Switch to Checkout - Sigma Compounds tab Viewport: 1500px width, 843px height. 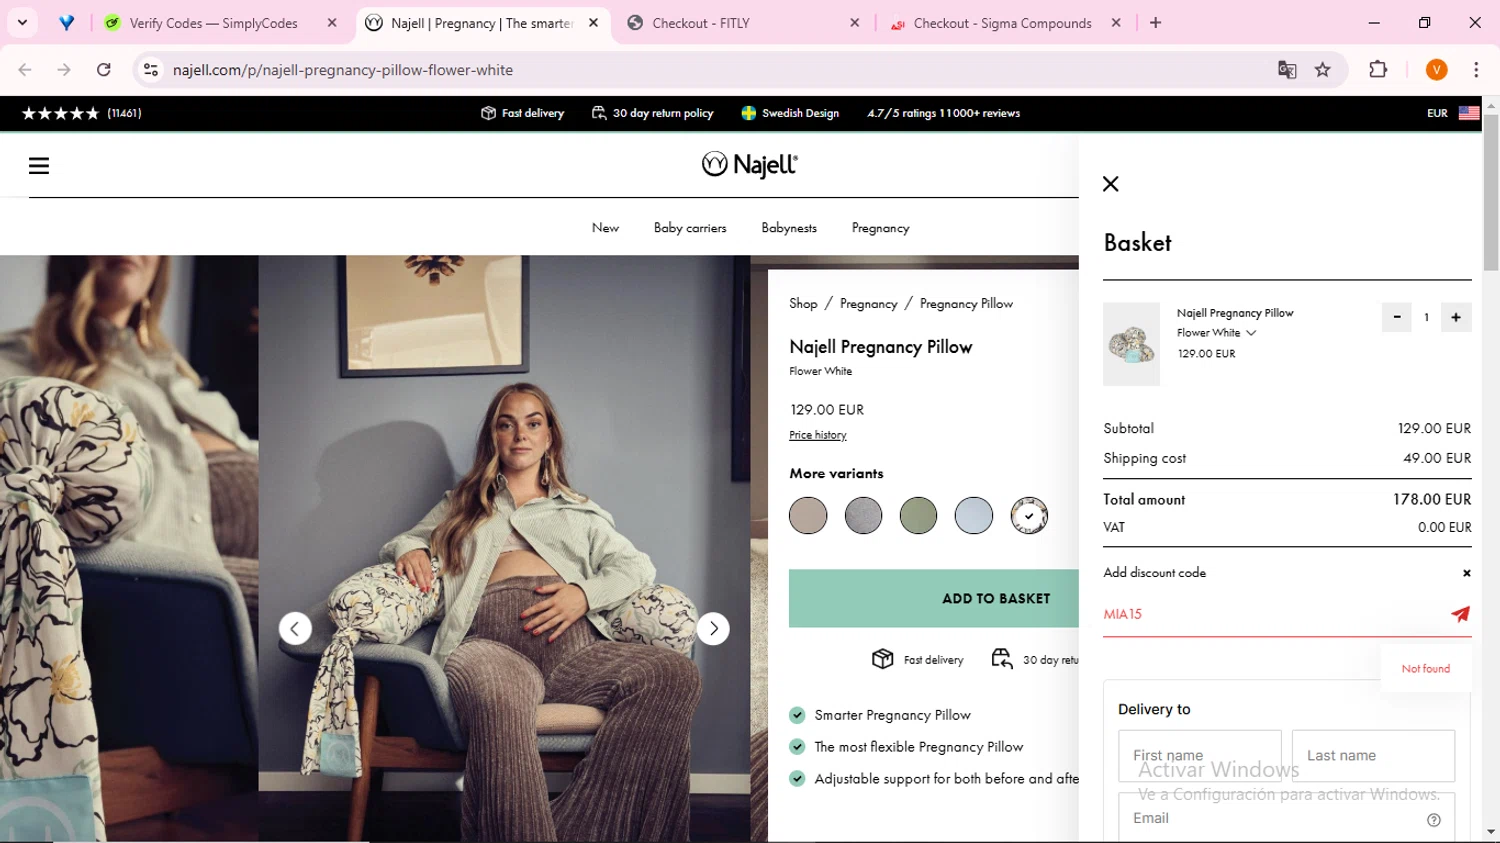(x=1003, y=23)
